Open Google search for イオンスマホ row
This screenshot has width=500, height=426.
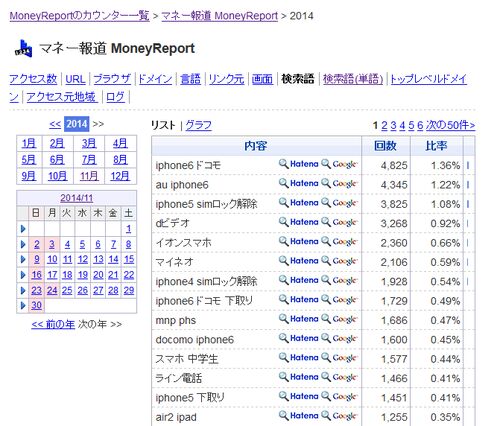[340, 241]
